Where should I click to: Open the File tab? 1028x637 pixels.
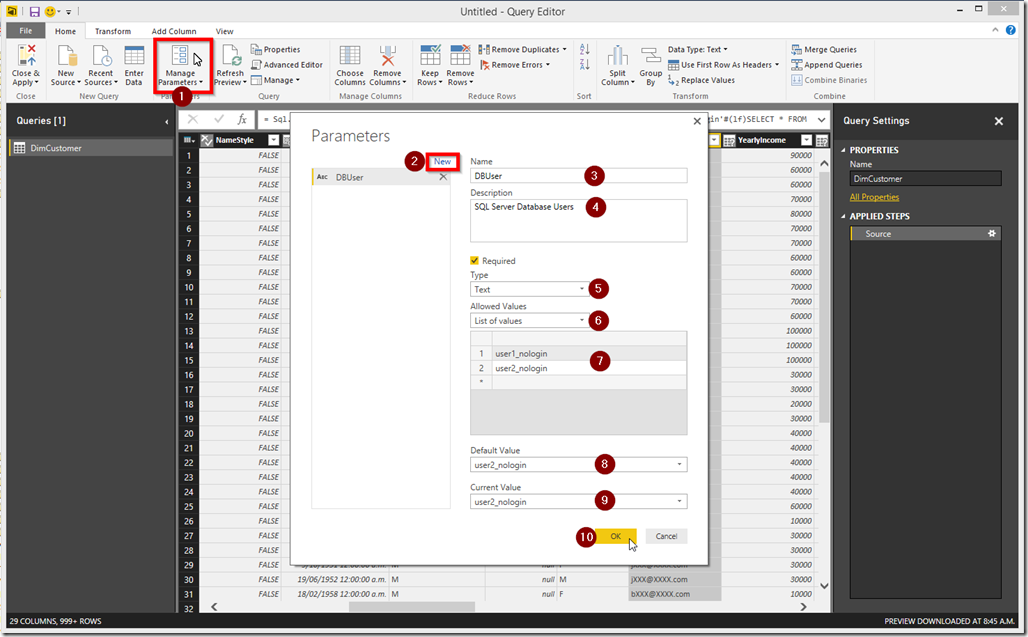26,31
